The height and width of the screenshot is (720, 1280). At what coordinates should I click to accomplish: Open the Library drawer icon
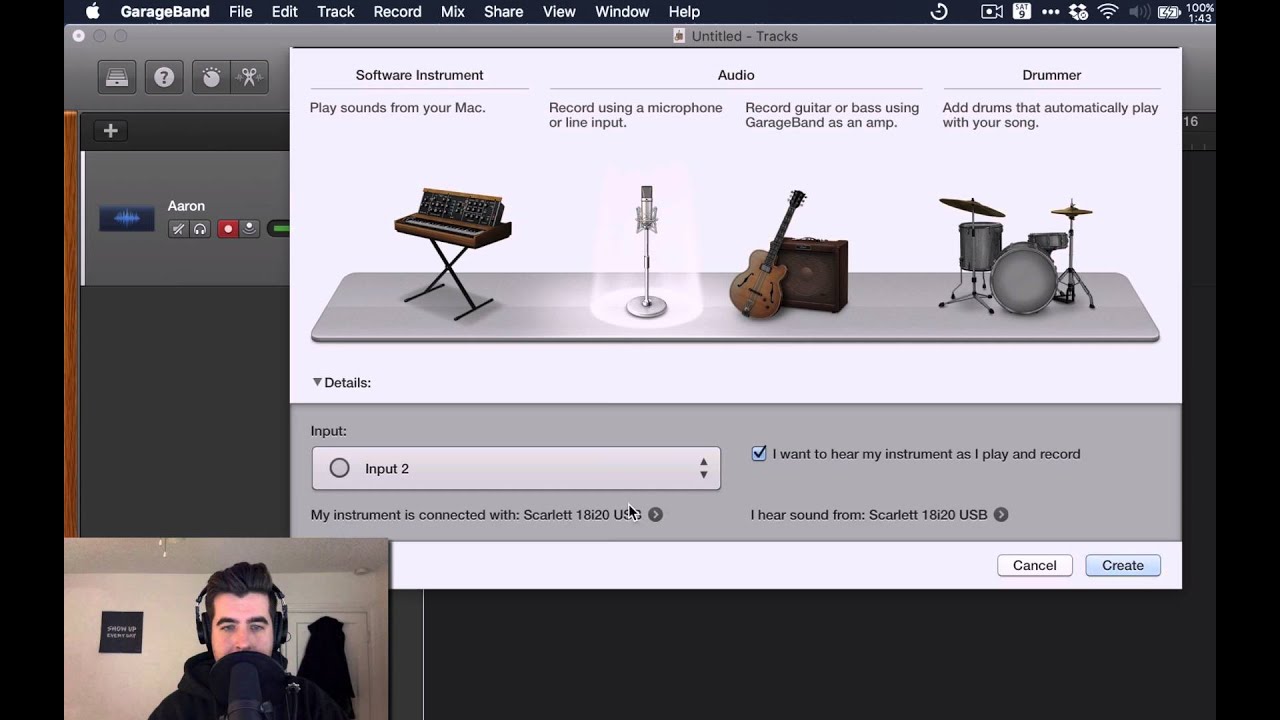(x=117, y=77)
